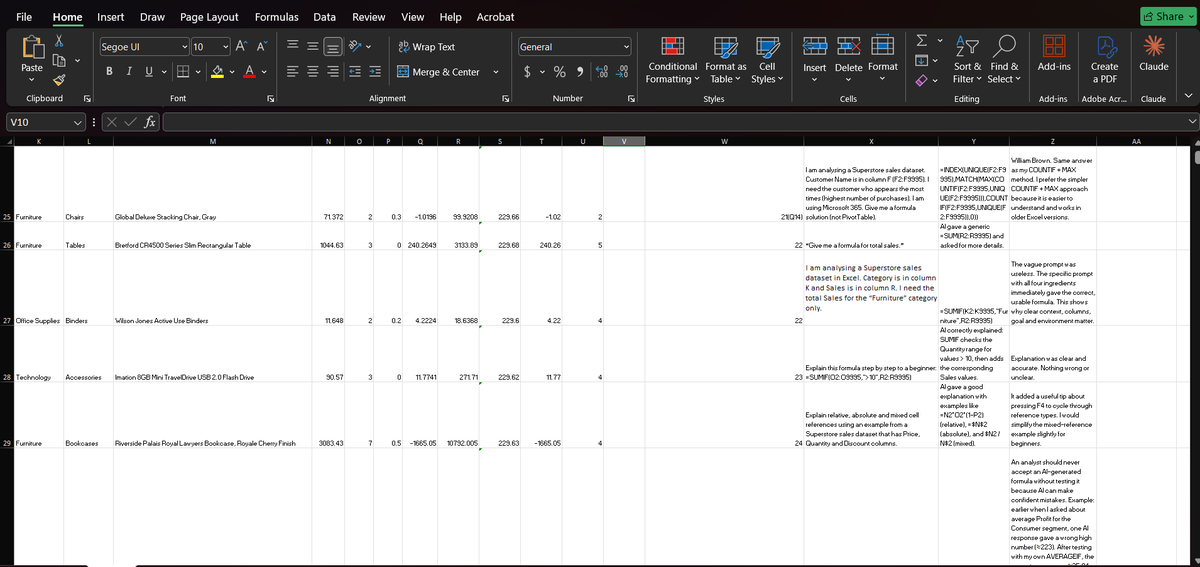The image size is (1200, 567).
Task: Click the AutoSum sigma icon
Action: tap(924, 42)
